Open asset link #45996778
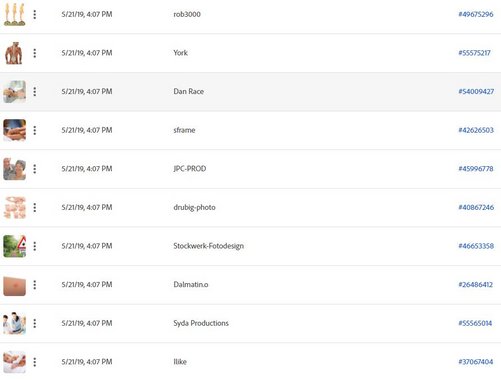Image resolution: width=501 pixels, height=380 pixels. pyautogui.click(x=476, y=169)
